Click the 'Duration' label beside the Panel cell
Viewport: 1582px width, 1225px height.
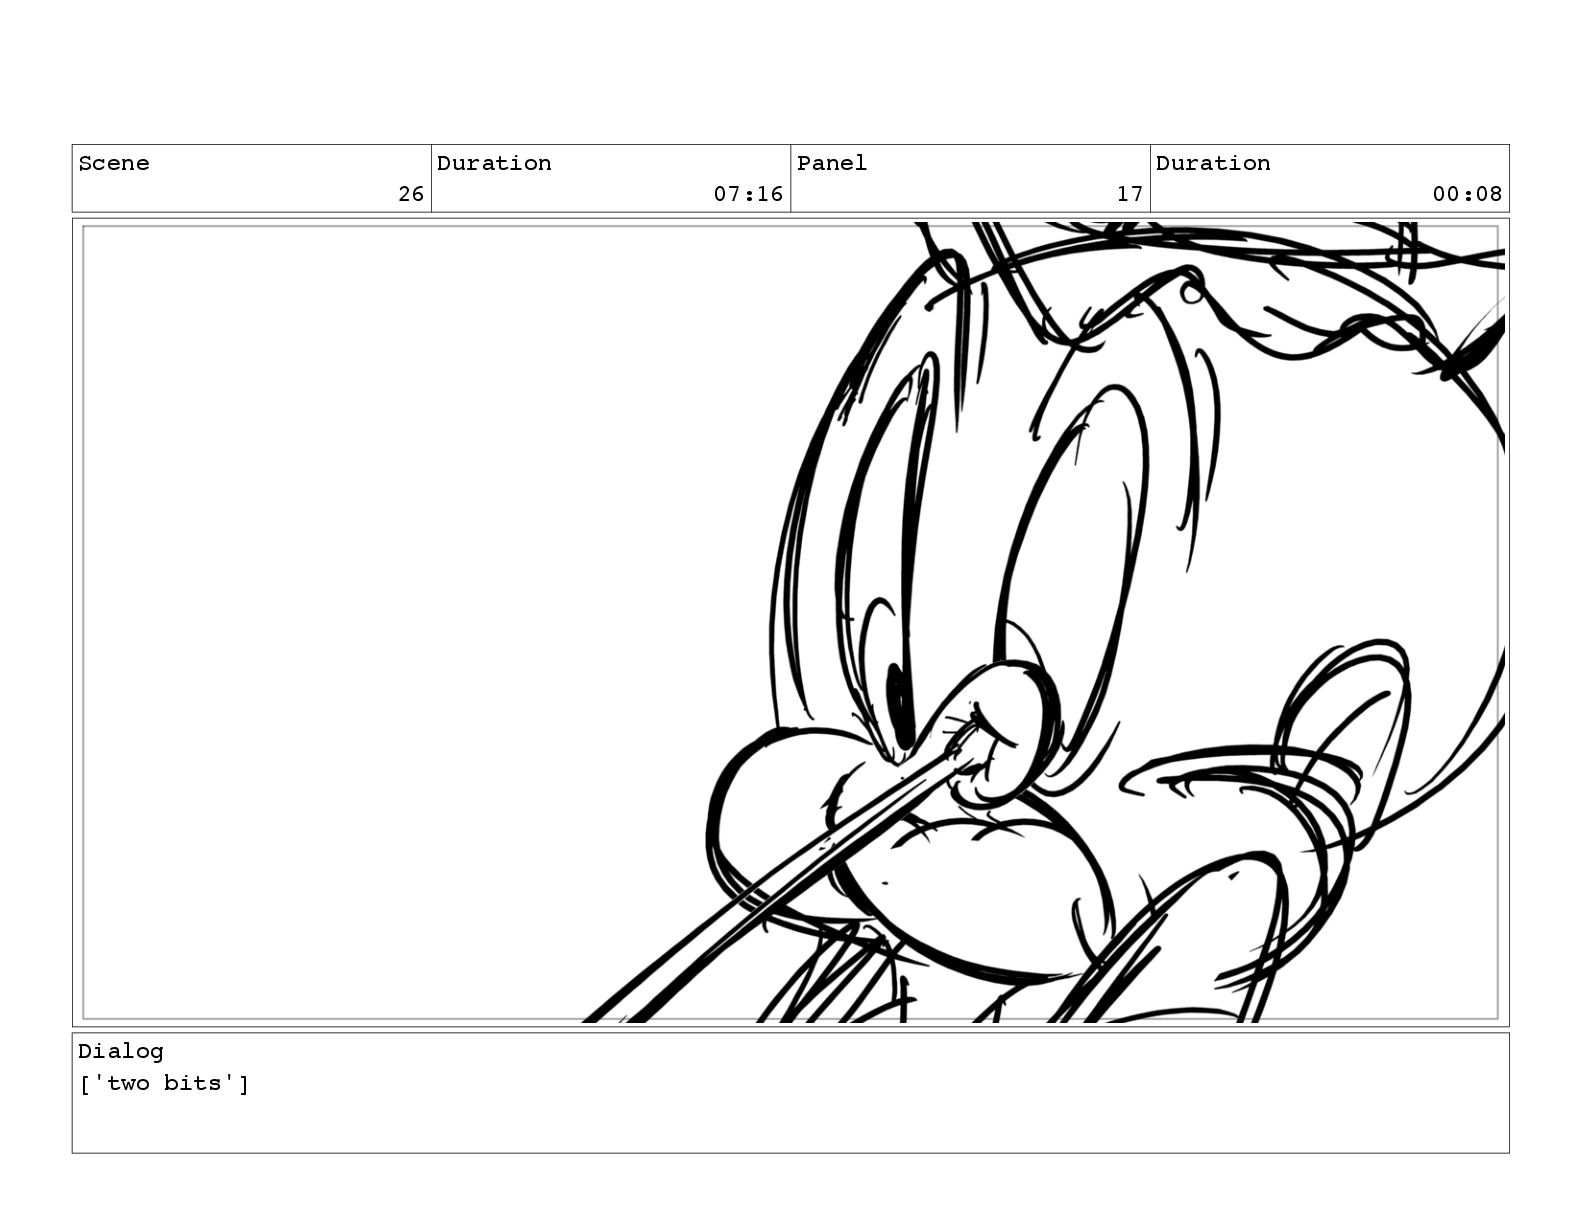tap(1213, 163)
